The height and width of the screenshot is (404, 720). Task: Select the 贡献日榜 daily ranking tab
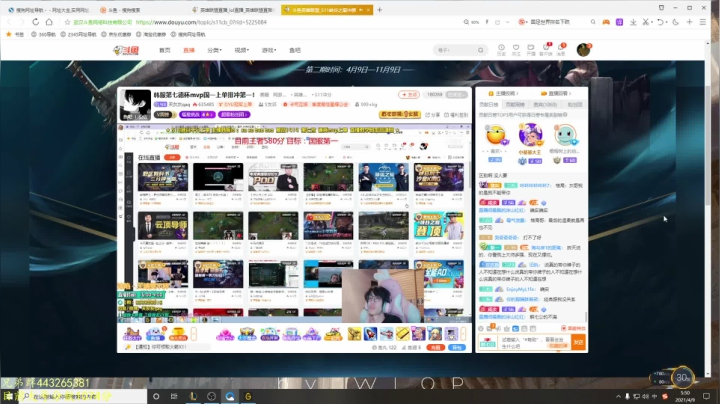tap(489, 105)
